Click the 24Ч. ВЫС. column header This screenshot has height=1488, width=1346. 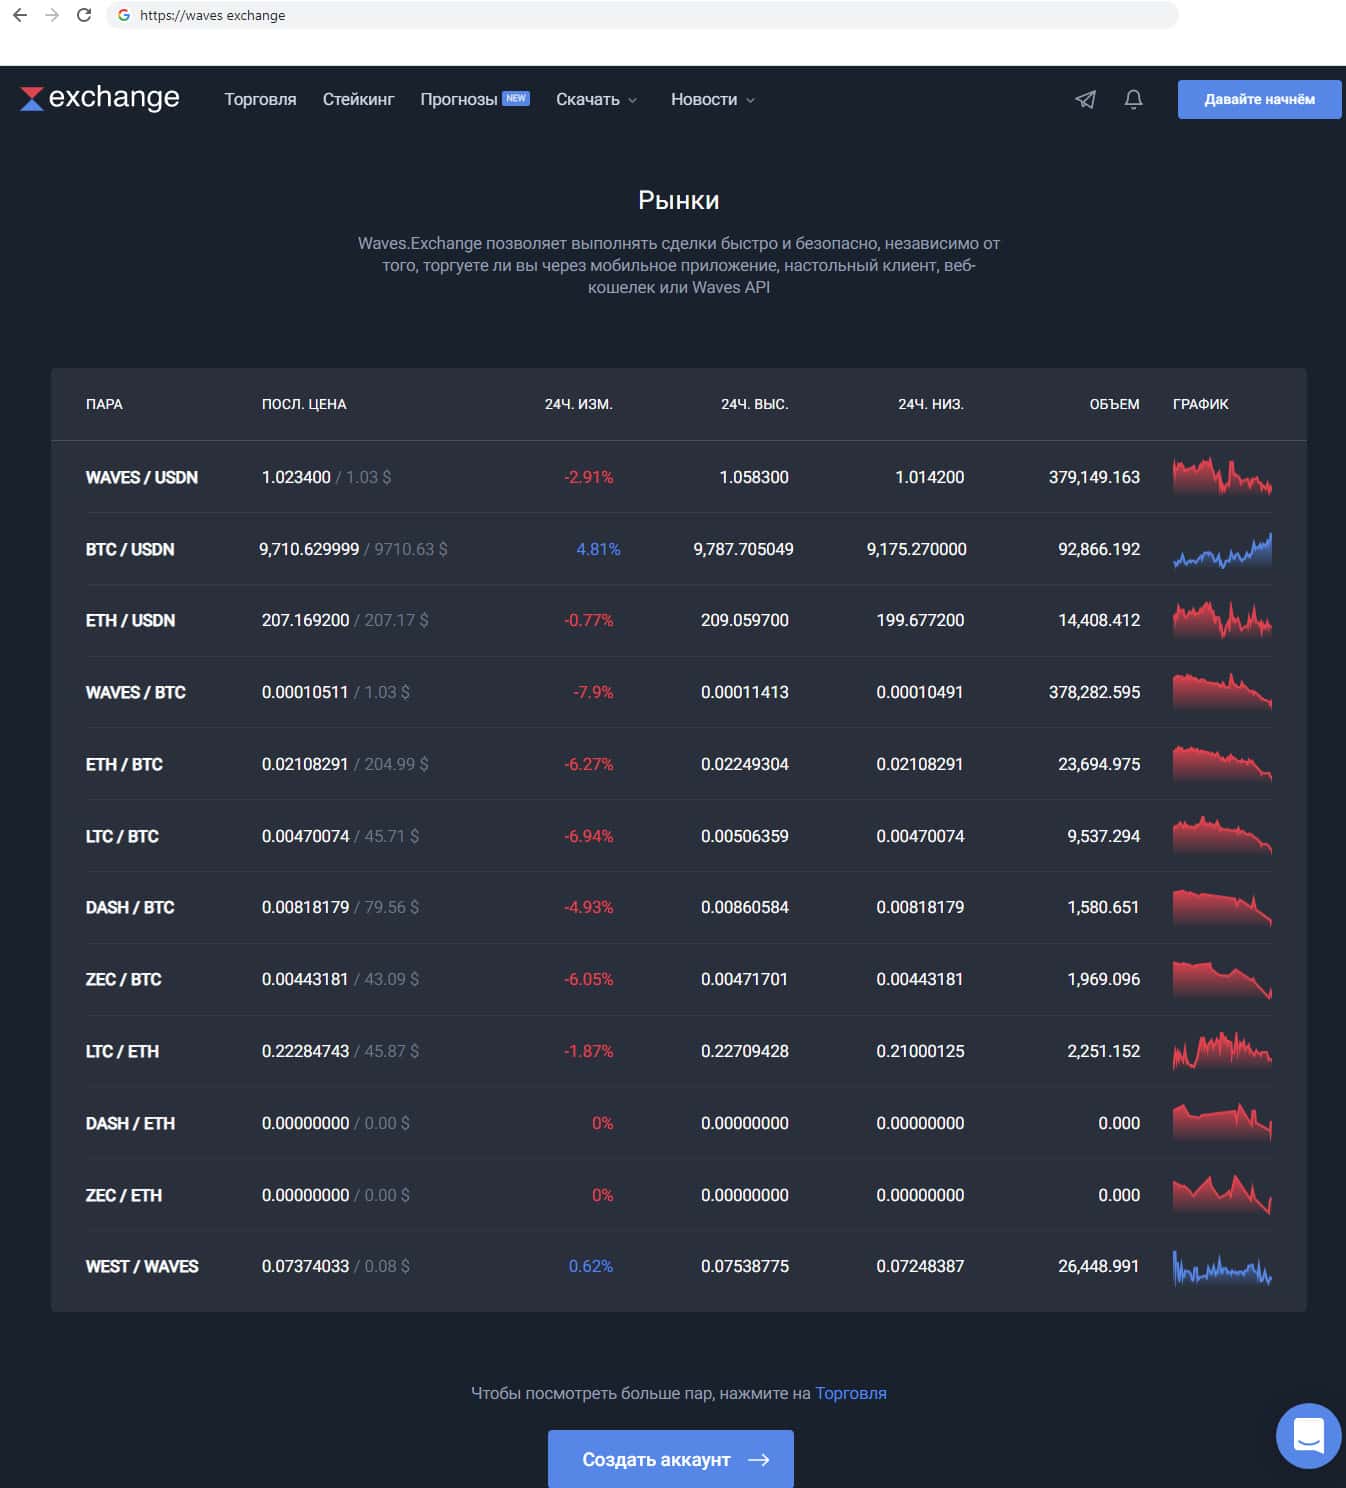(x=755, y=404)
